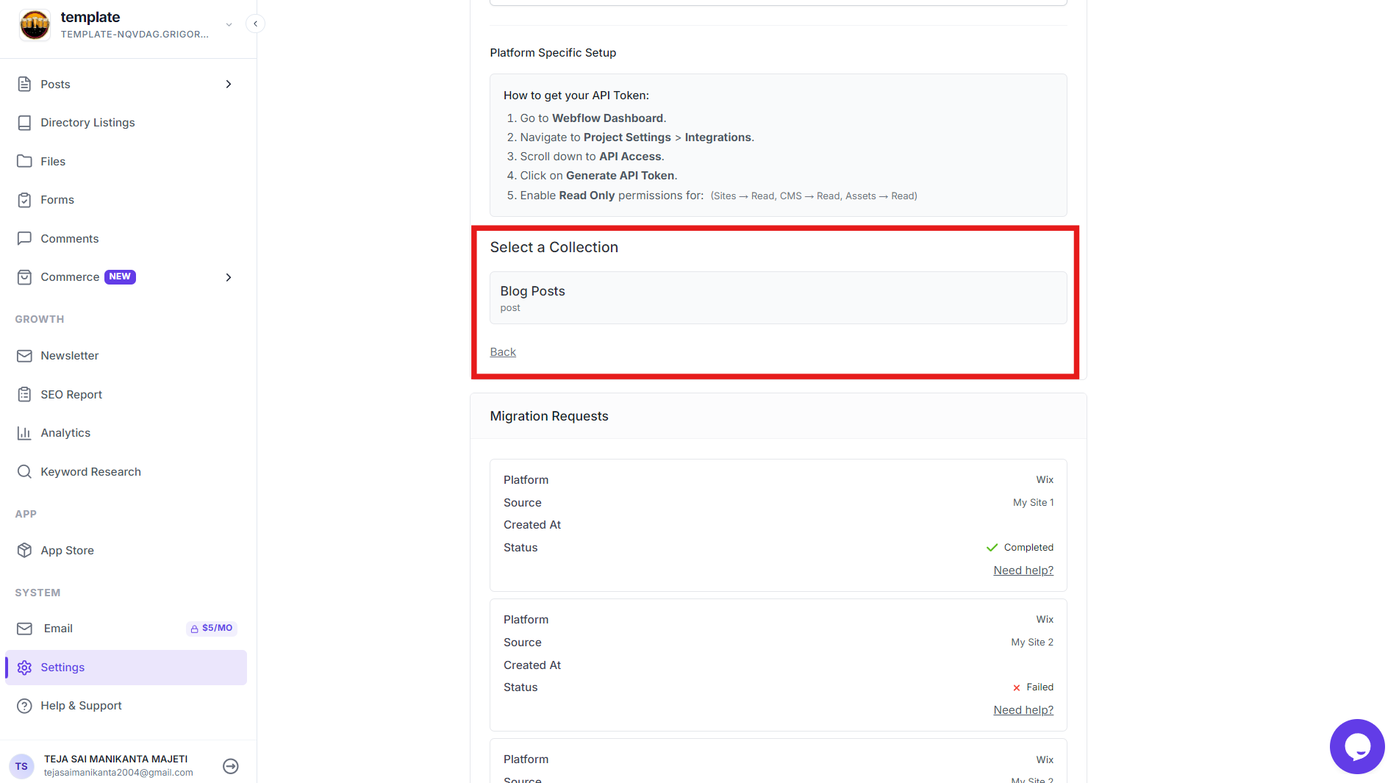This screenshot has width=1399, height=783.
Task: Expand the Commerce submenu chevron
Action: pyautogui.click(x=229, y=277)
